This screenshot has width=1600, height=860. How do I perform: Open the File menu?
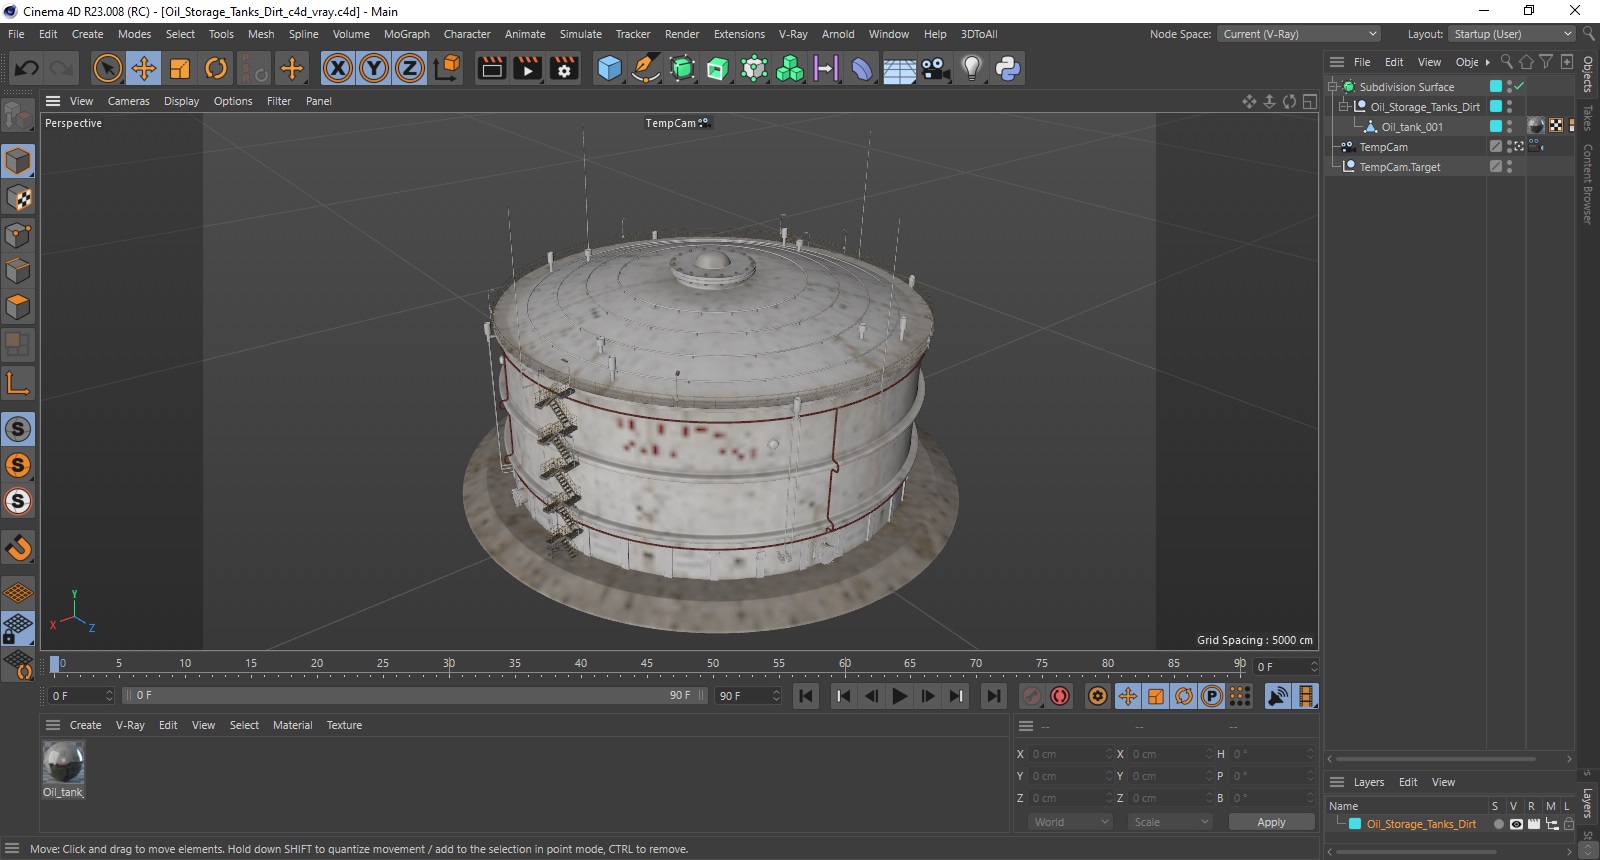[x=16, y=34]
